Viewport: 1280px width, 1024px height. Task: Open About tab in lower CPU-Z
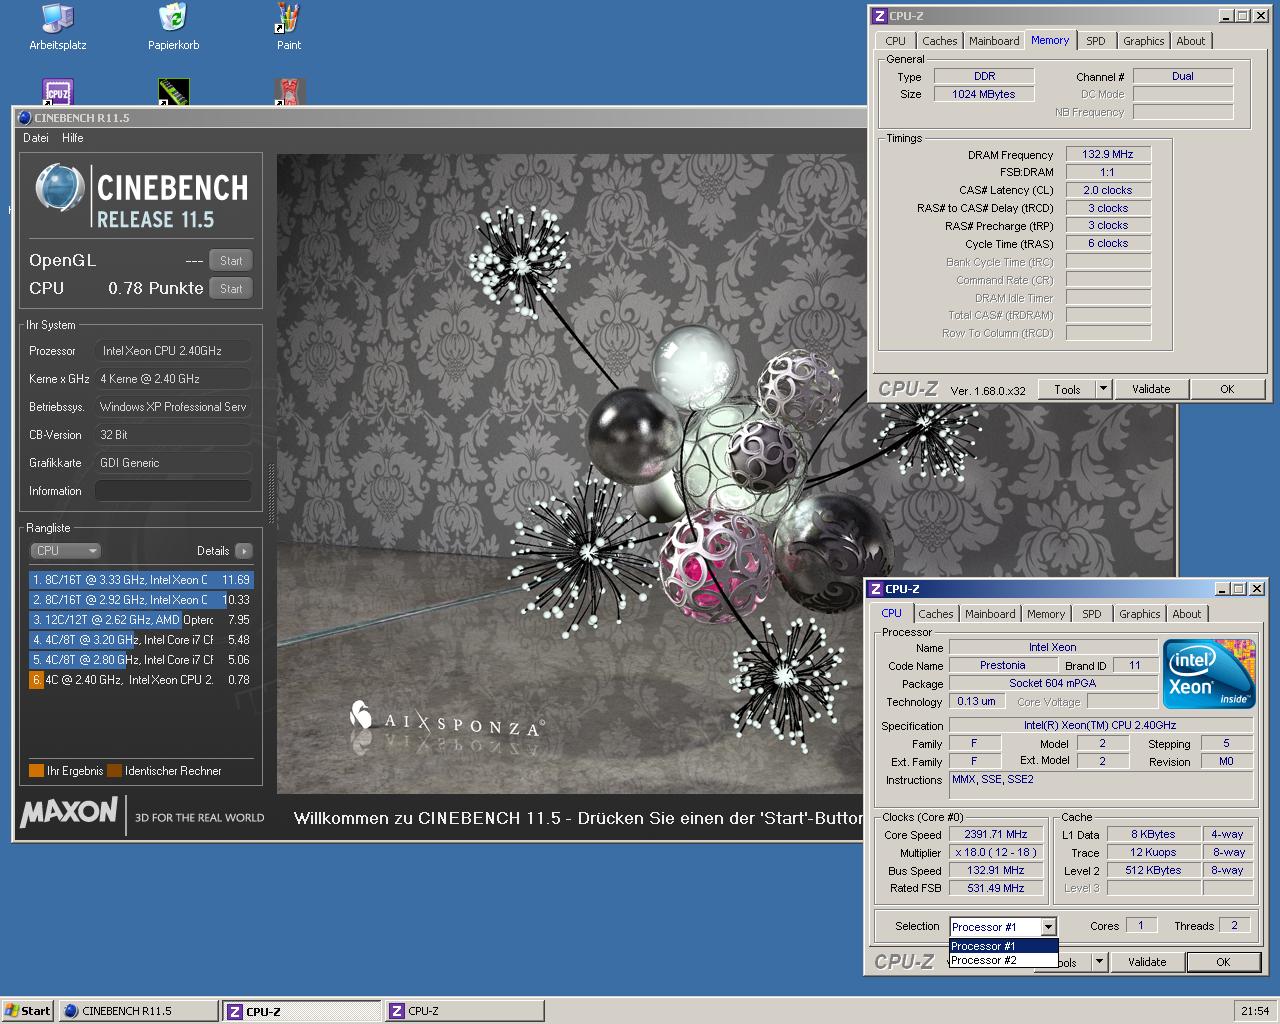point(1186,614)
